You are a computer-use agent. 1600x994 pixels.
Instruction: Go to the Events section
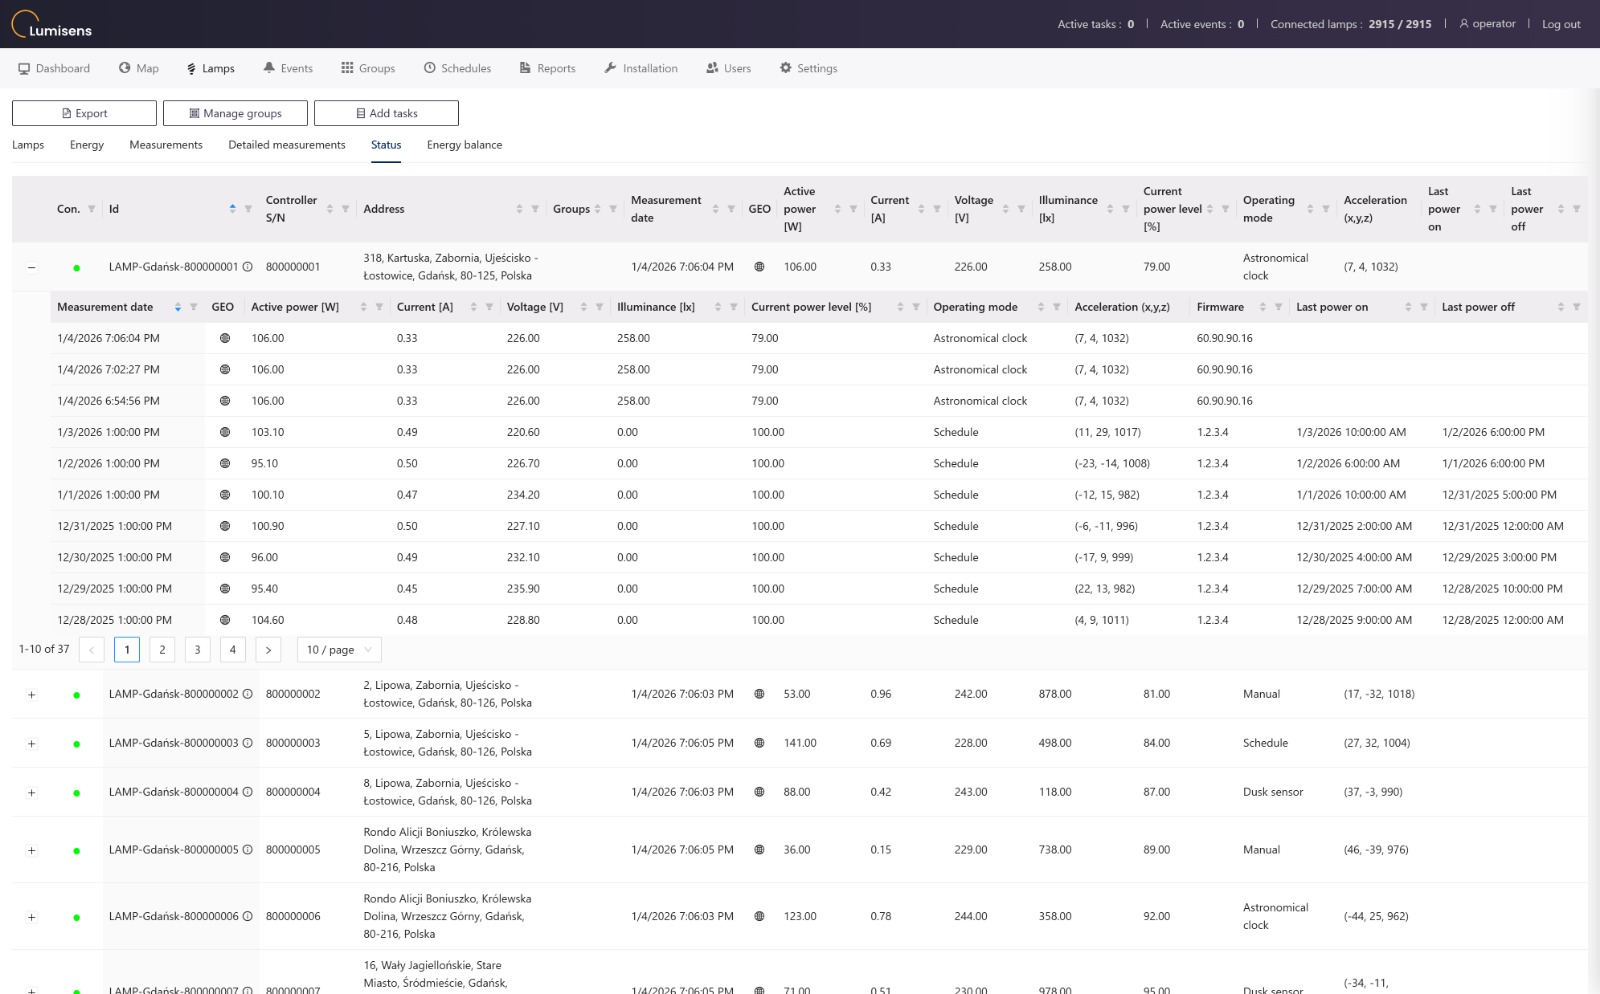coord(288,68)
